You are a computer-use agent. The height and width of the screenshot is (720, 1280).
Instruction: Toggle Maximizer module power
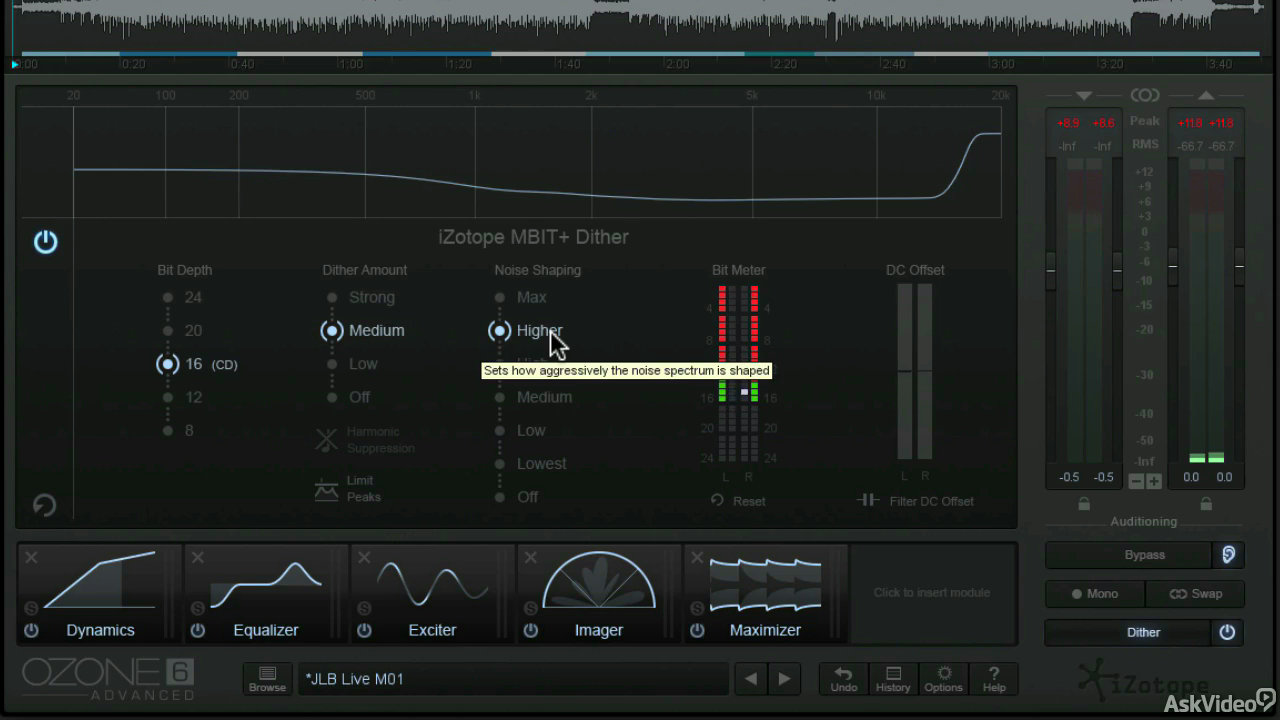point(697,630)
